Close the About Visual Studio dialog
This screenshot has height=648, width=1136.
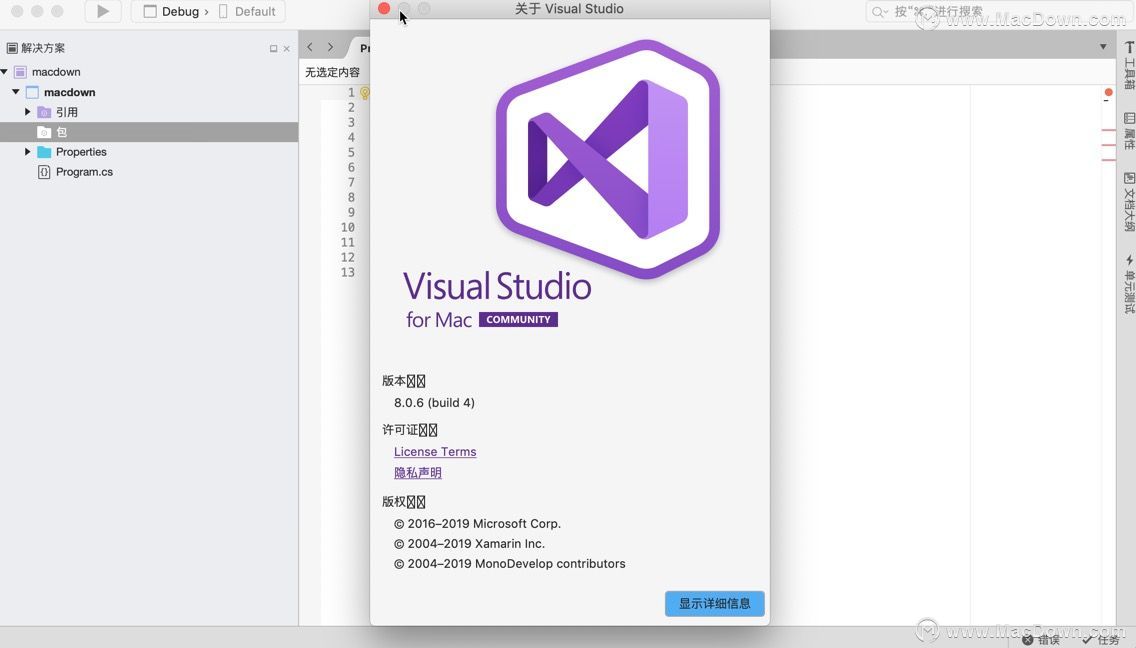point(384,9)
